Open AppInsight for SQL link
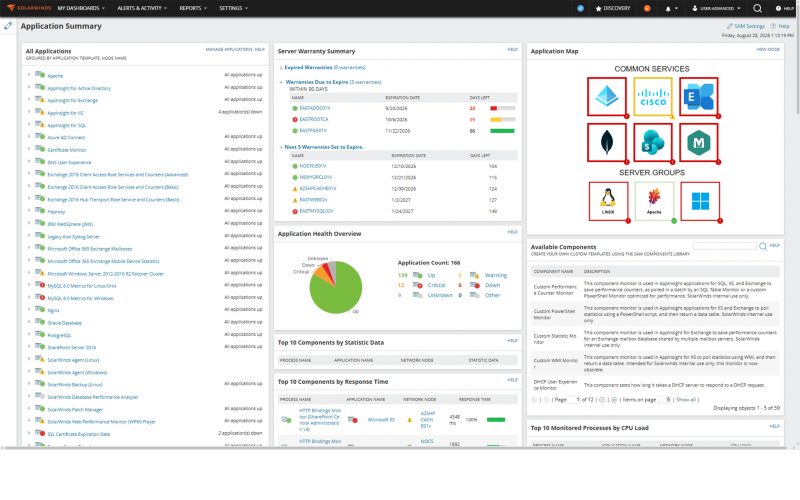Image resolution: width=800 pixels, height=500 pixels. [66, 126]
